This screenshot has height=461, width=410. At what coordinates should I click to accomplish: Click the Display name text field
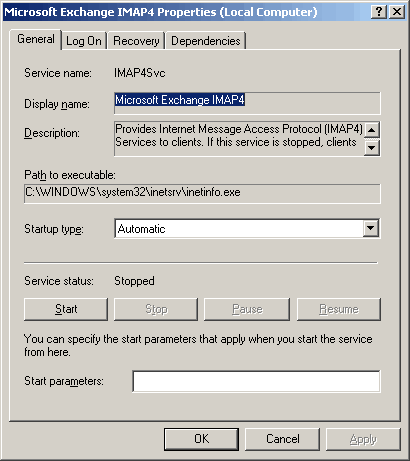pos(247,103)
